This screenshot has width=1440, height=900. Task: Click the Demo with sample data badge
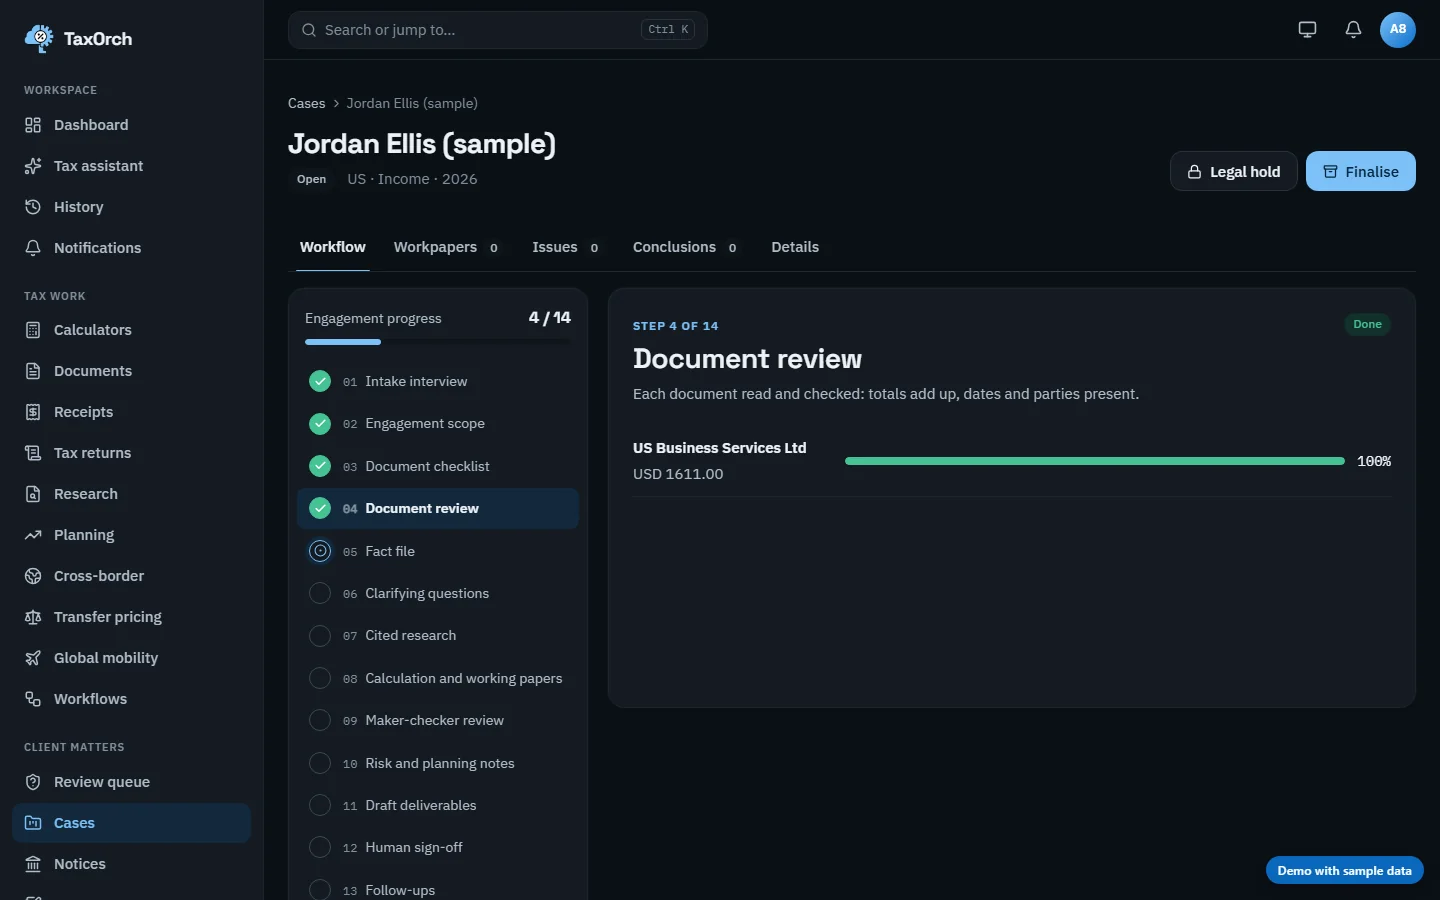(1344, 871)
